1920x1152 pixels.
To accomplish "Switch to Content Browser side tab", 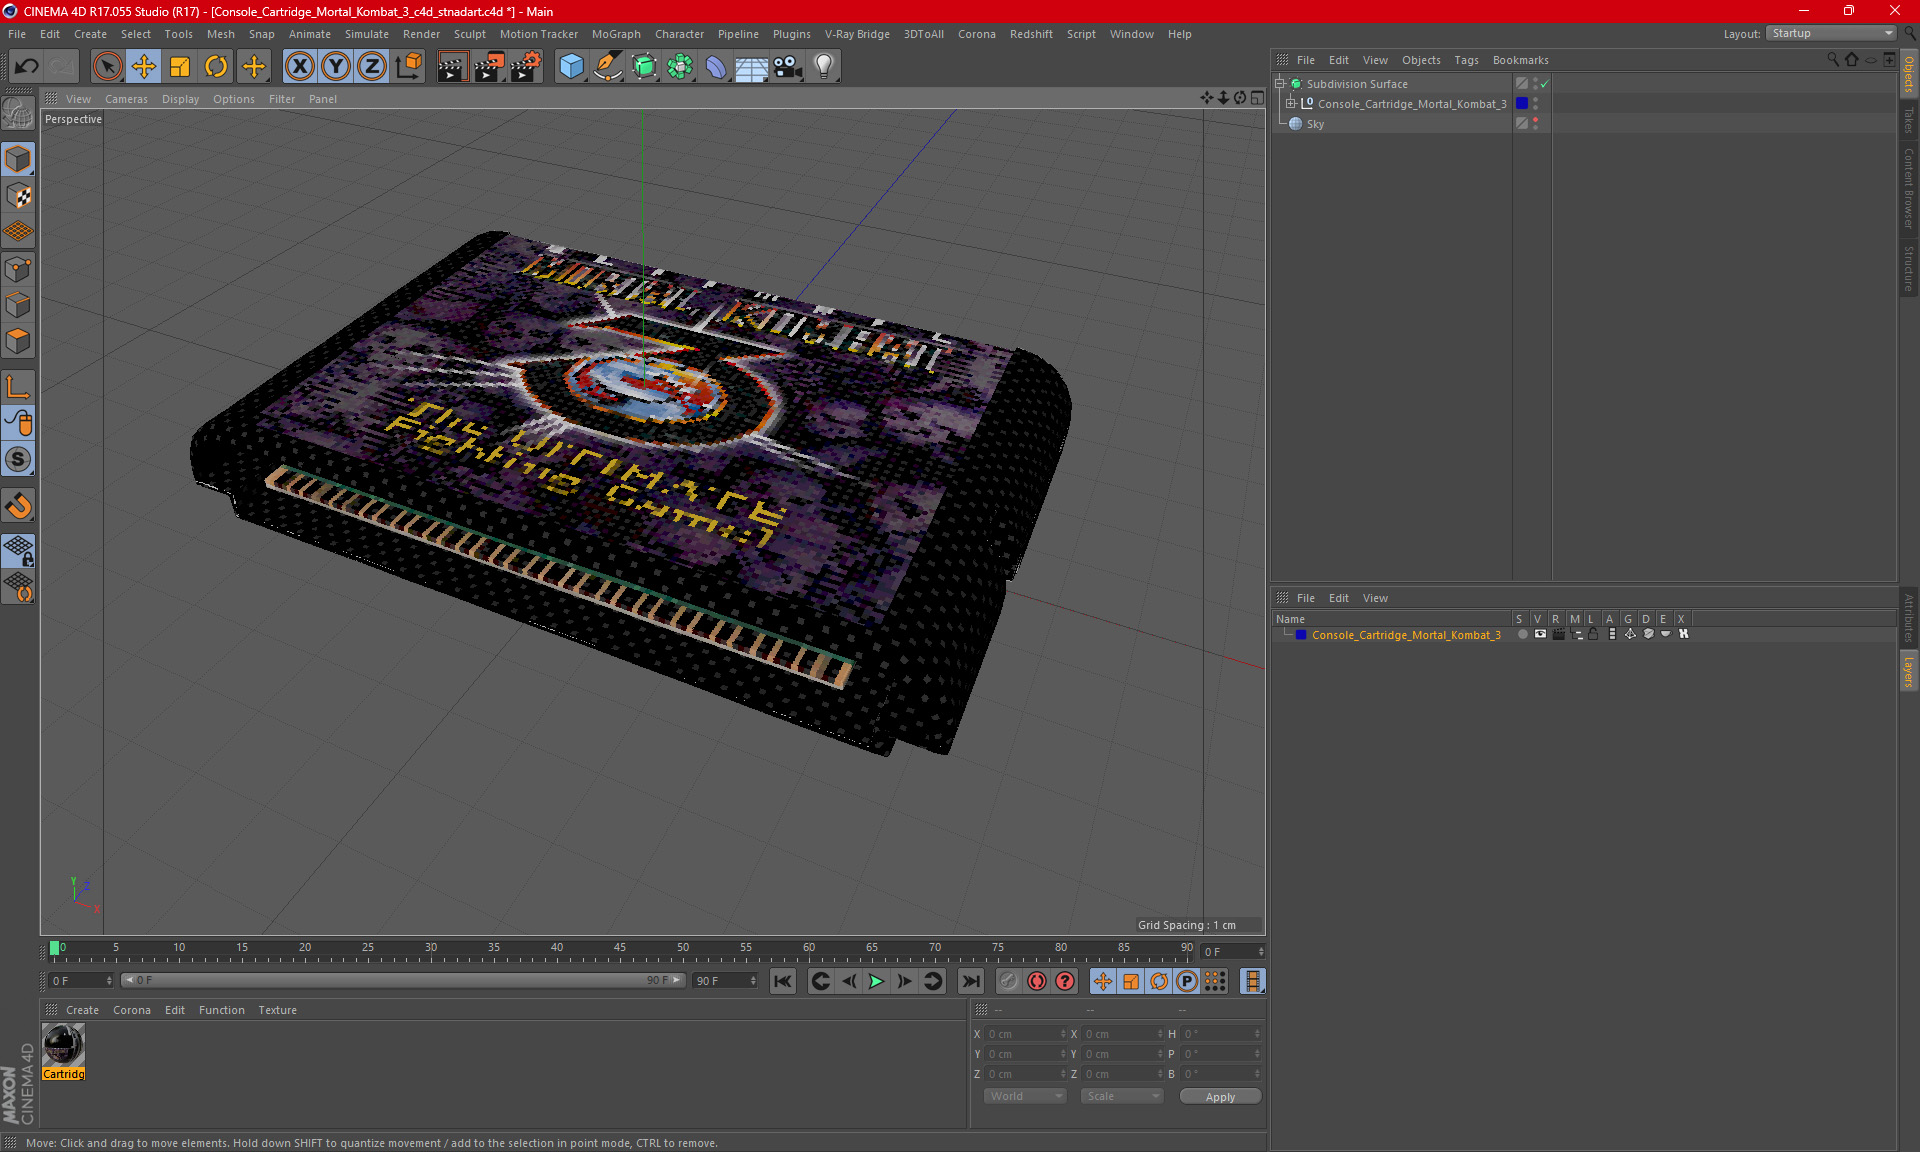I will tap(1909, 188).
